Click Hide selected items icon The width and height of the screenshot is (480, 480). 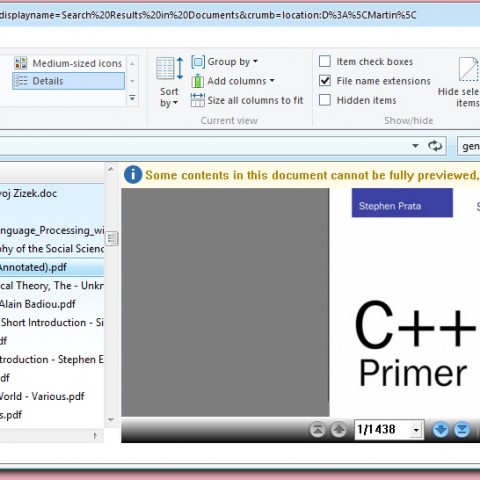469,69
